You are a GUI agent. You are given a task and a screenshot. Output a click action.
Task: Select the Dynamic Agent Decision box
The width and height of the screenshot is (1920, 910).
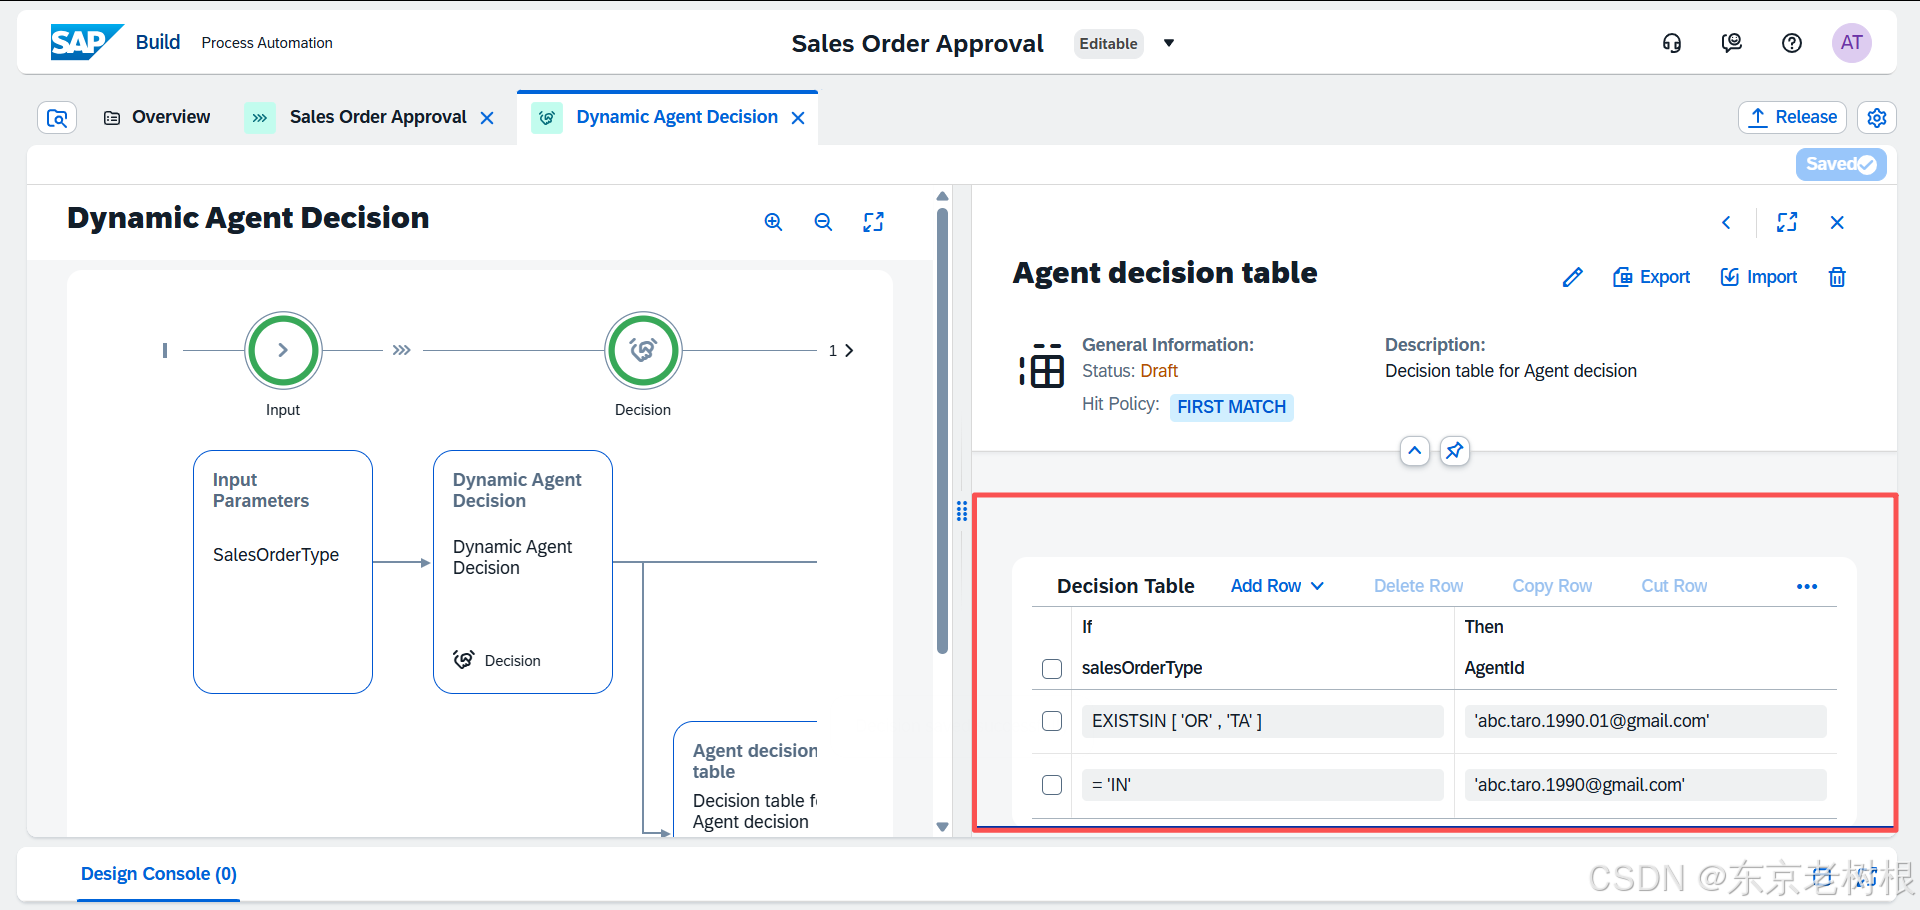523,572
